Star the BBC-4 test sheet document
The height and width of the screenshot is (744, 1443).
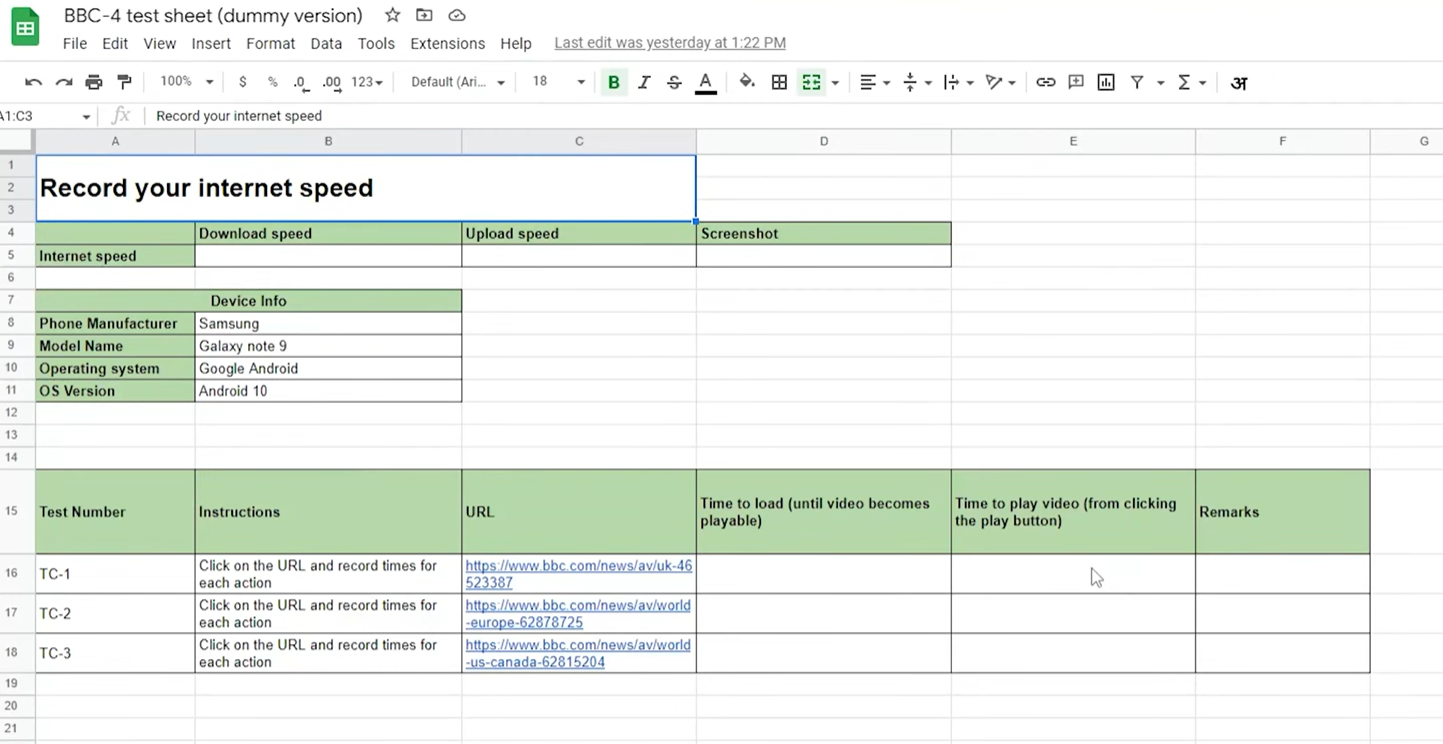click(x=393, y=15)
